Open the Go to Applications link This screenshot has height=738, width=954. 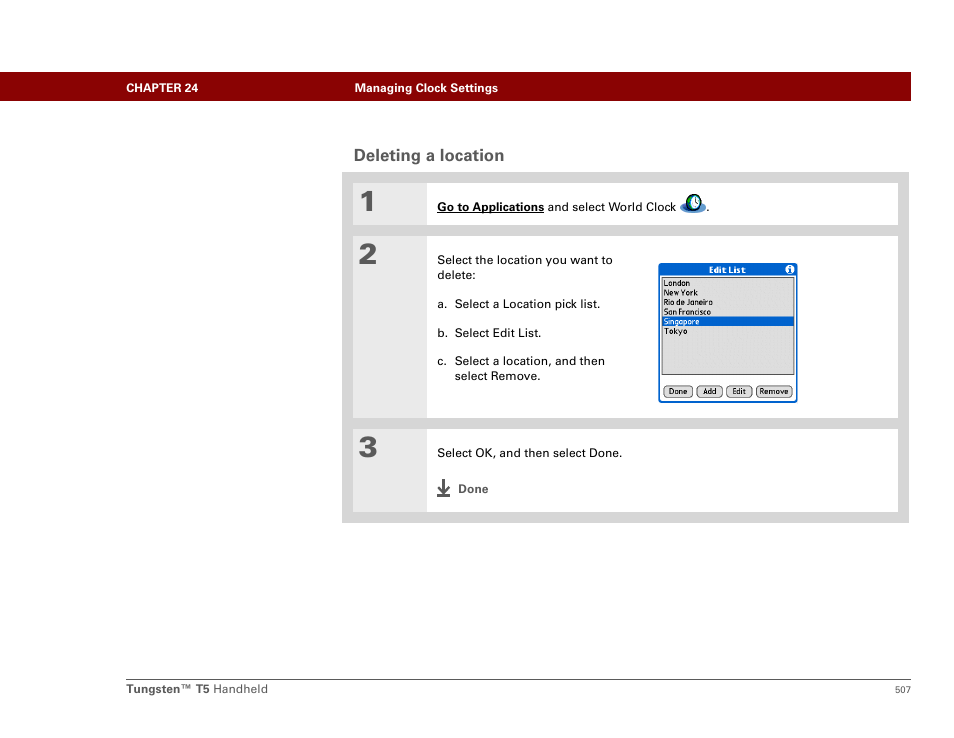click(490, 207)
